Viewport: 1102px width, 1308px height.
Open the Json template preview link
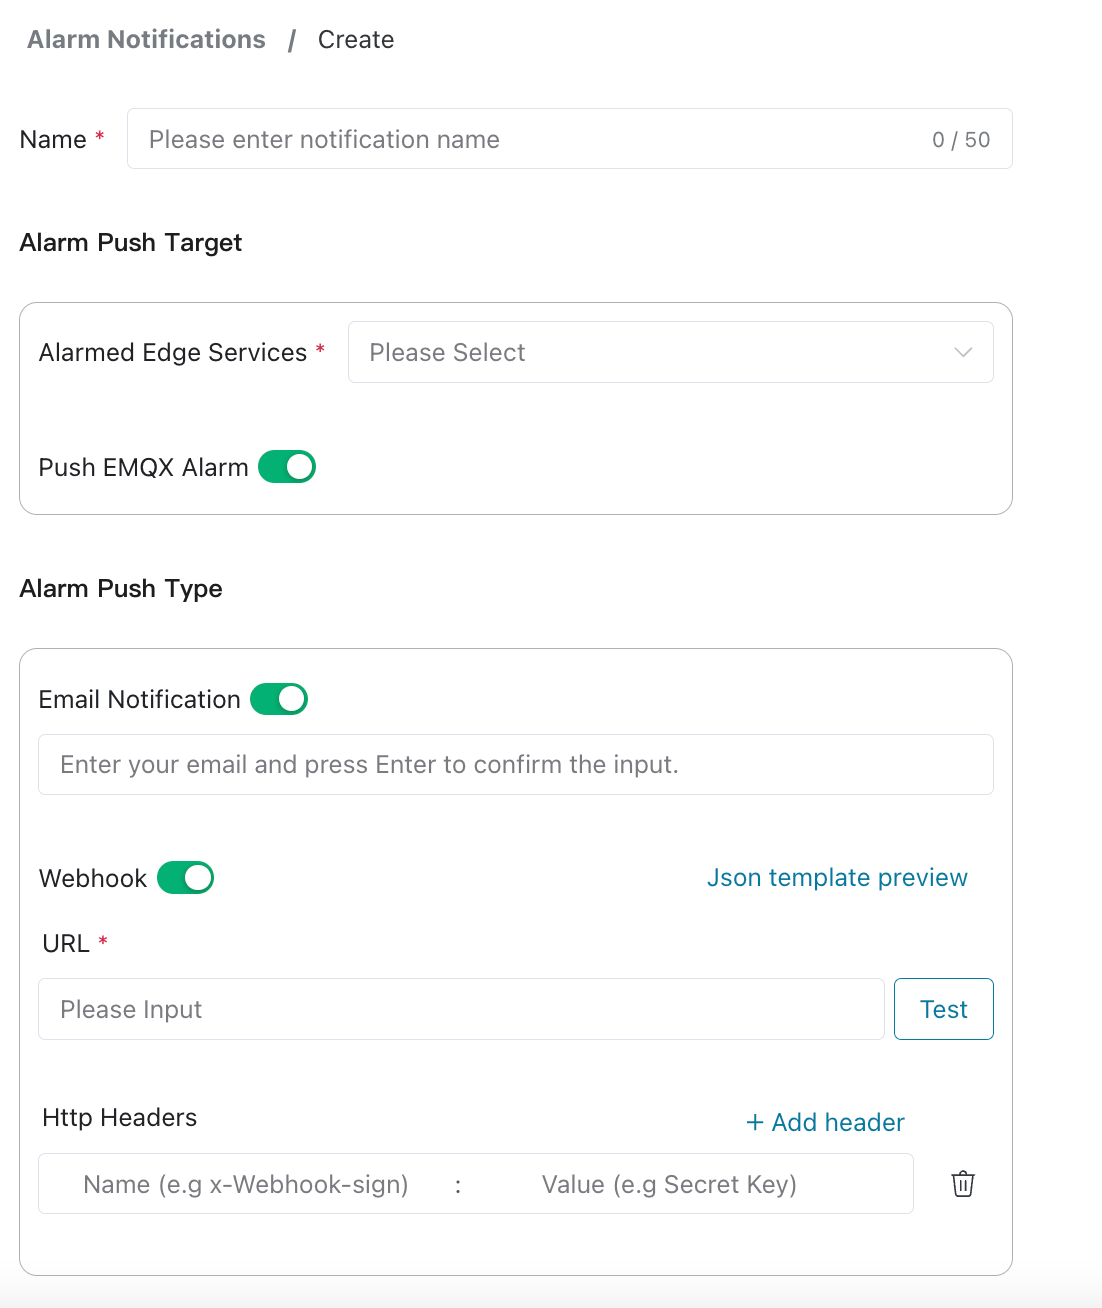pyautogui.click(x=837, y=878)
